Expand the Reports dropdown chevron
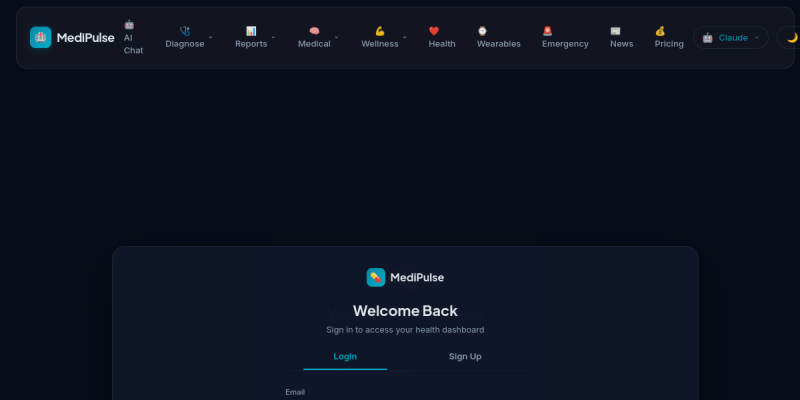 (x=273, y=37)
